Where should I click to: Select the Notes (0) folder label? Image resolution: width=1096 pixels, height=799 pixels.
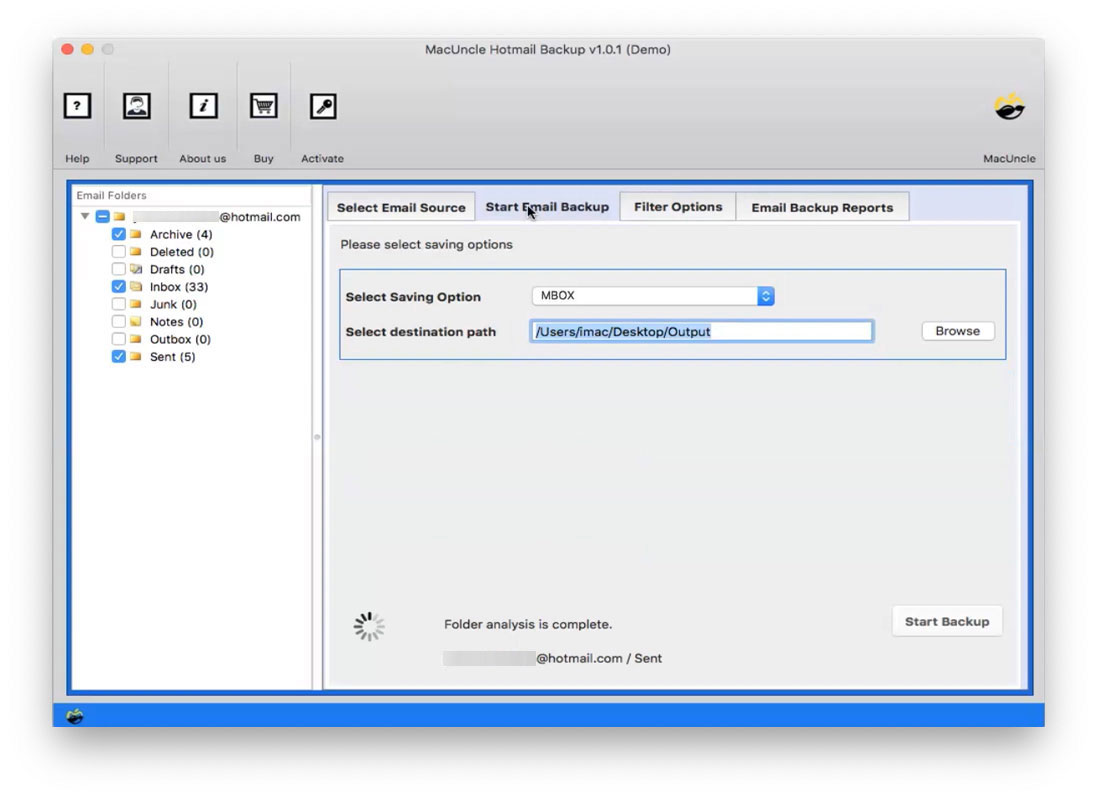pos(177,322)
